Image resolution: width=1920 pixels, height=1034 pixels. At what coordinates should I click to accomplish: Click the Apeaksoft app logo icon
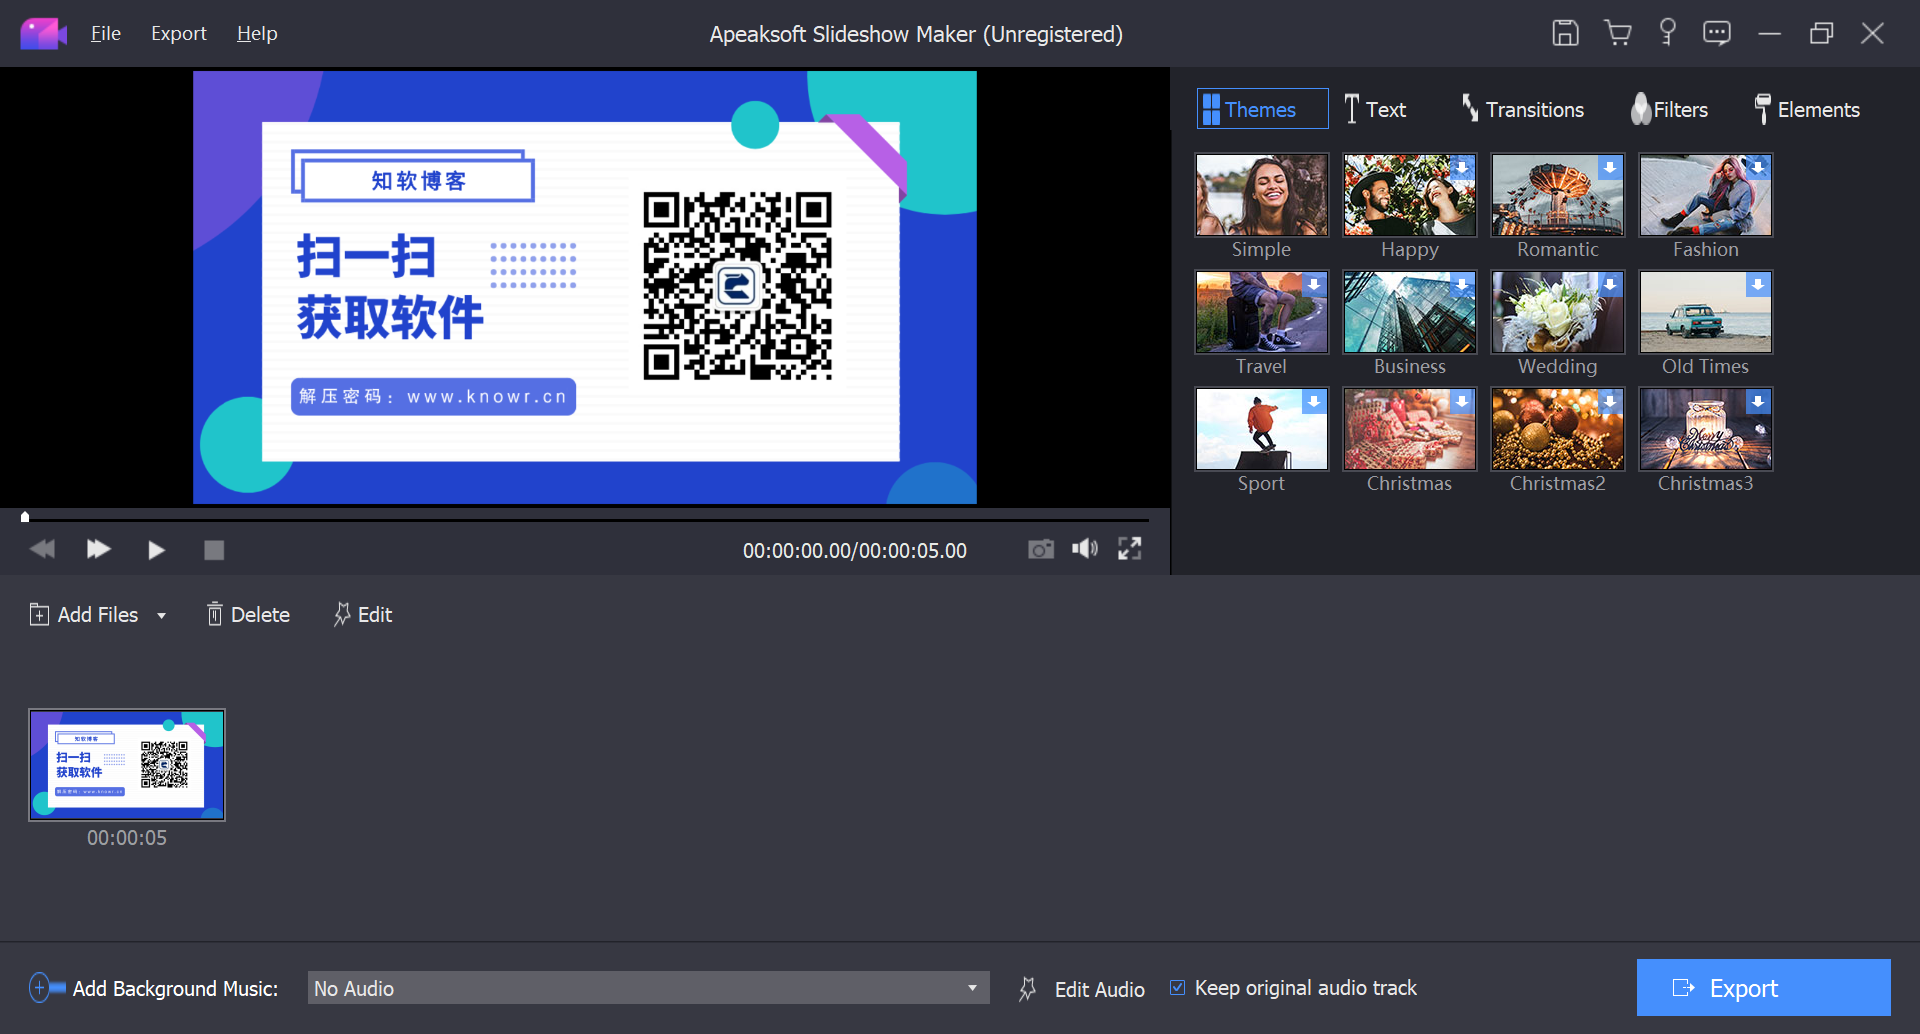43,34
